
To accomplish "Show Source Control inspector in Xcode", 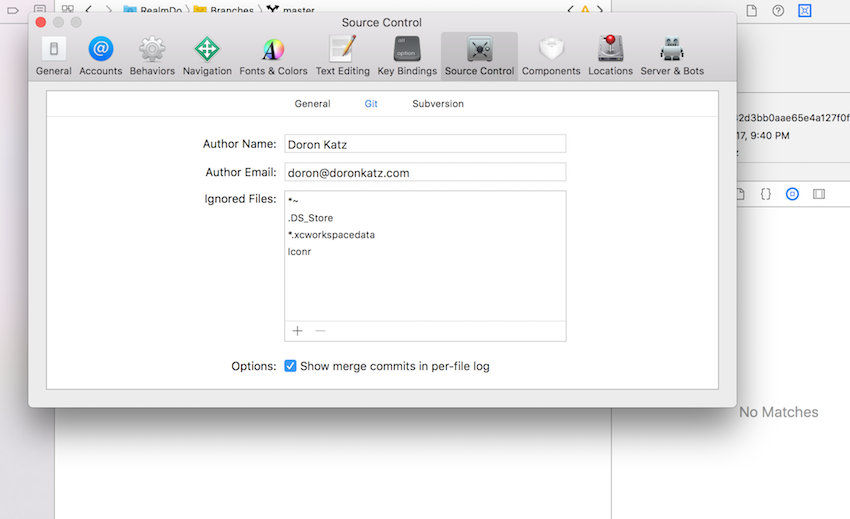I will [x=804, y=10].
